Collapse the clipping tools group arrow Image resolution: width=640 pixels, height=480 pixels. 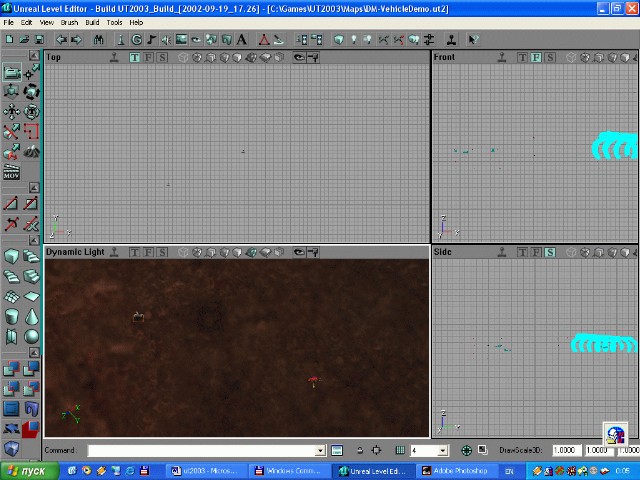coord(34,188)
